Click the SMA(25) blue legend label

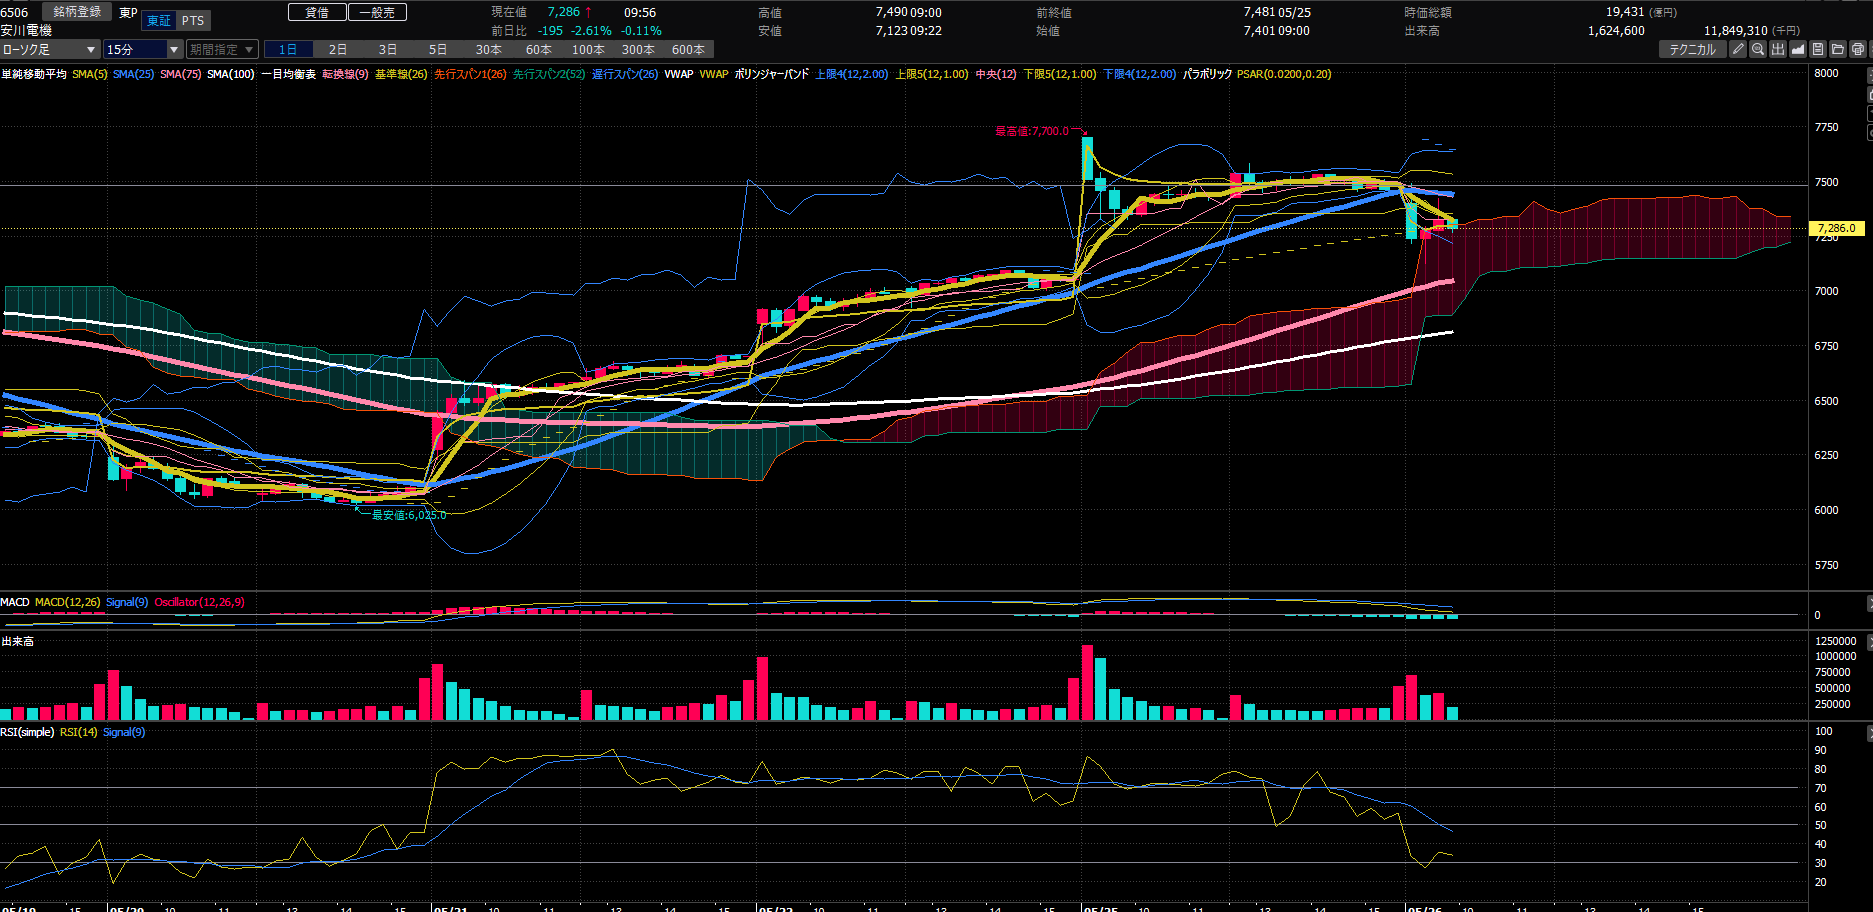pyautogui.click(x=133, y=74)
